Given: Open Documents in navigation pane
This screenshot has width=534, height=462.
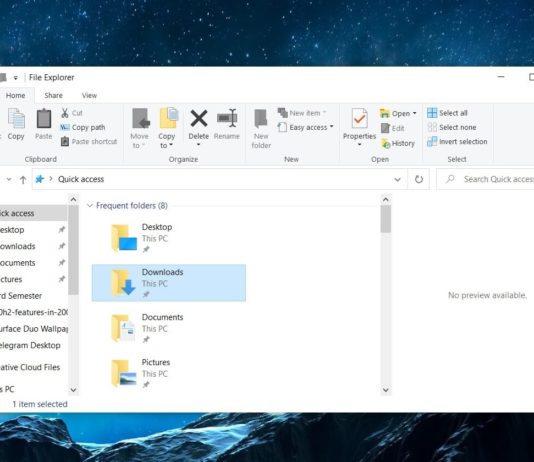Looking at the screenshot, I should coord(33,263).
